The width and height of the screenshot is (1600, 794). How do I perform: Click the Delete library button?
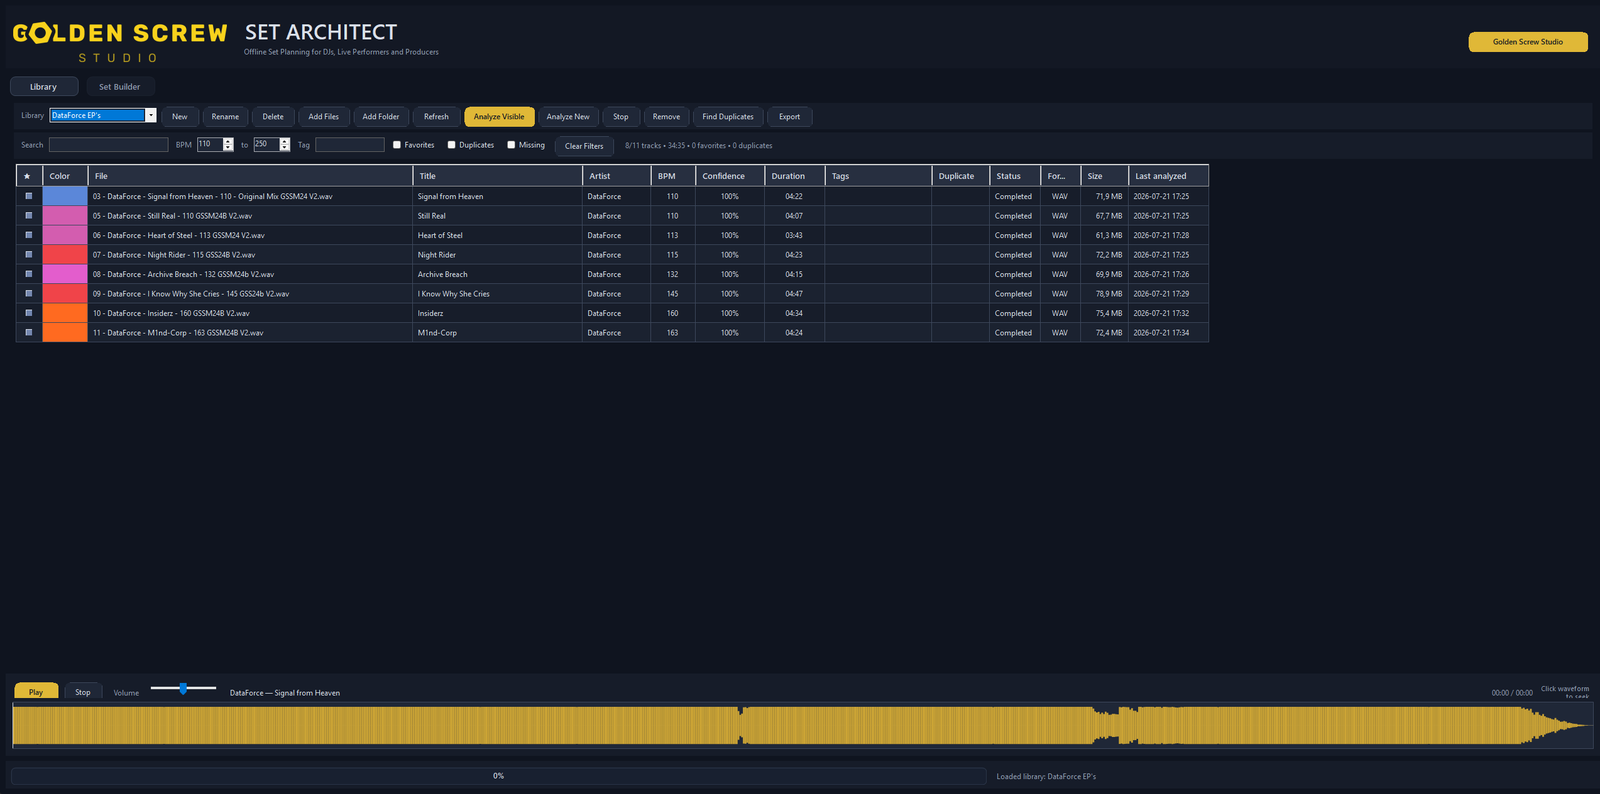[273, 117]
